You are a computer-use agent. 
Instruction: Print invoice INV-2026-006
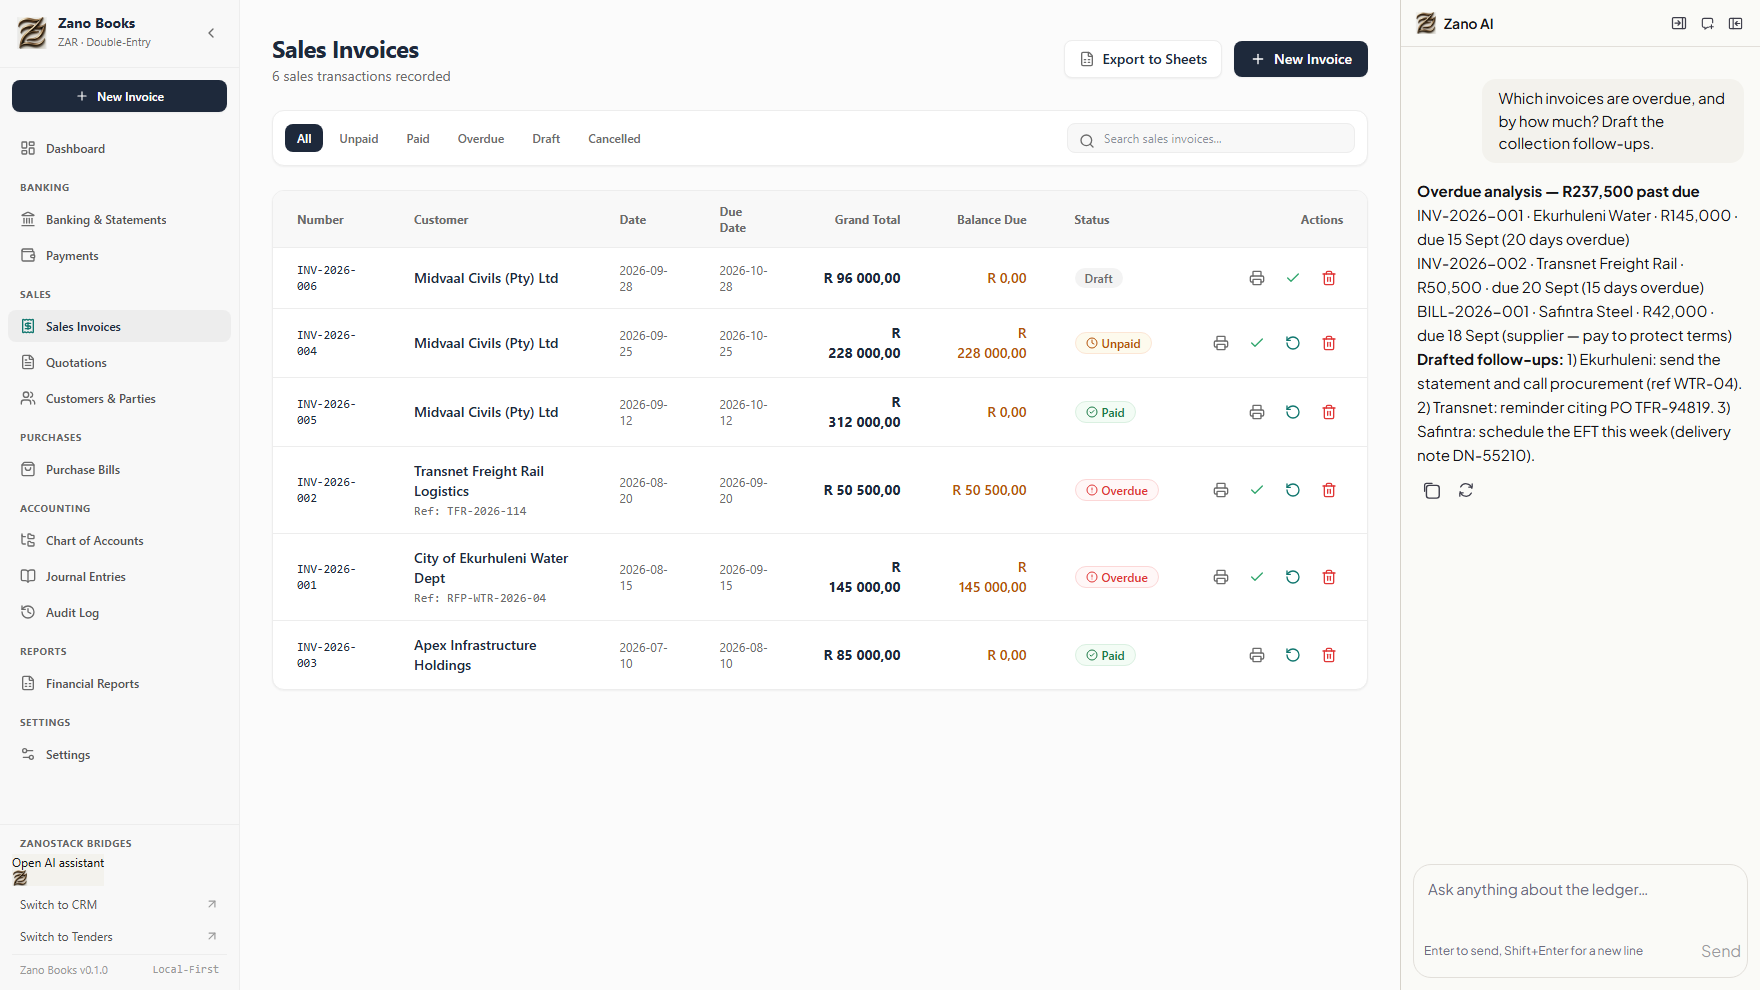point(1257,278)
